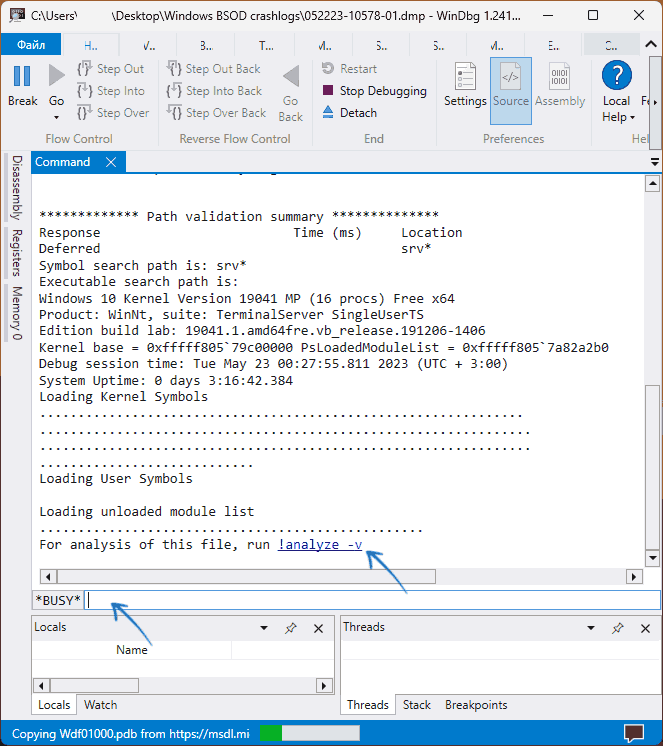Click the command input field
Screen dimensions: 663x746
coord(372,600)
